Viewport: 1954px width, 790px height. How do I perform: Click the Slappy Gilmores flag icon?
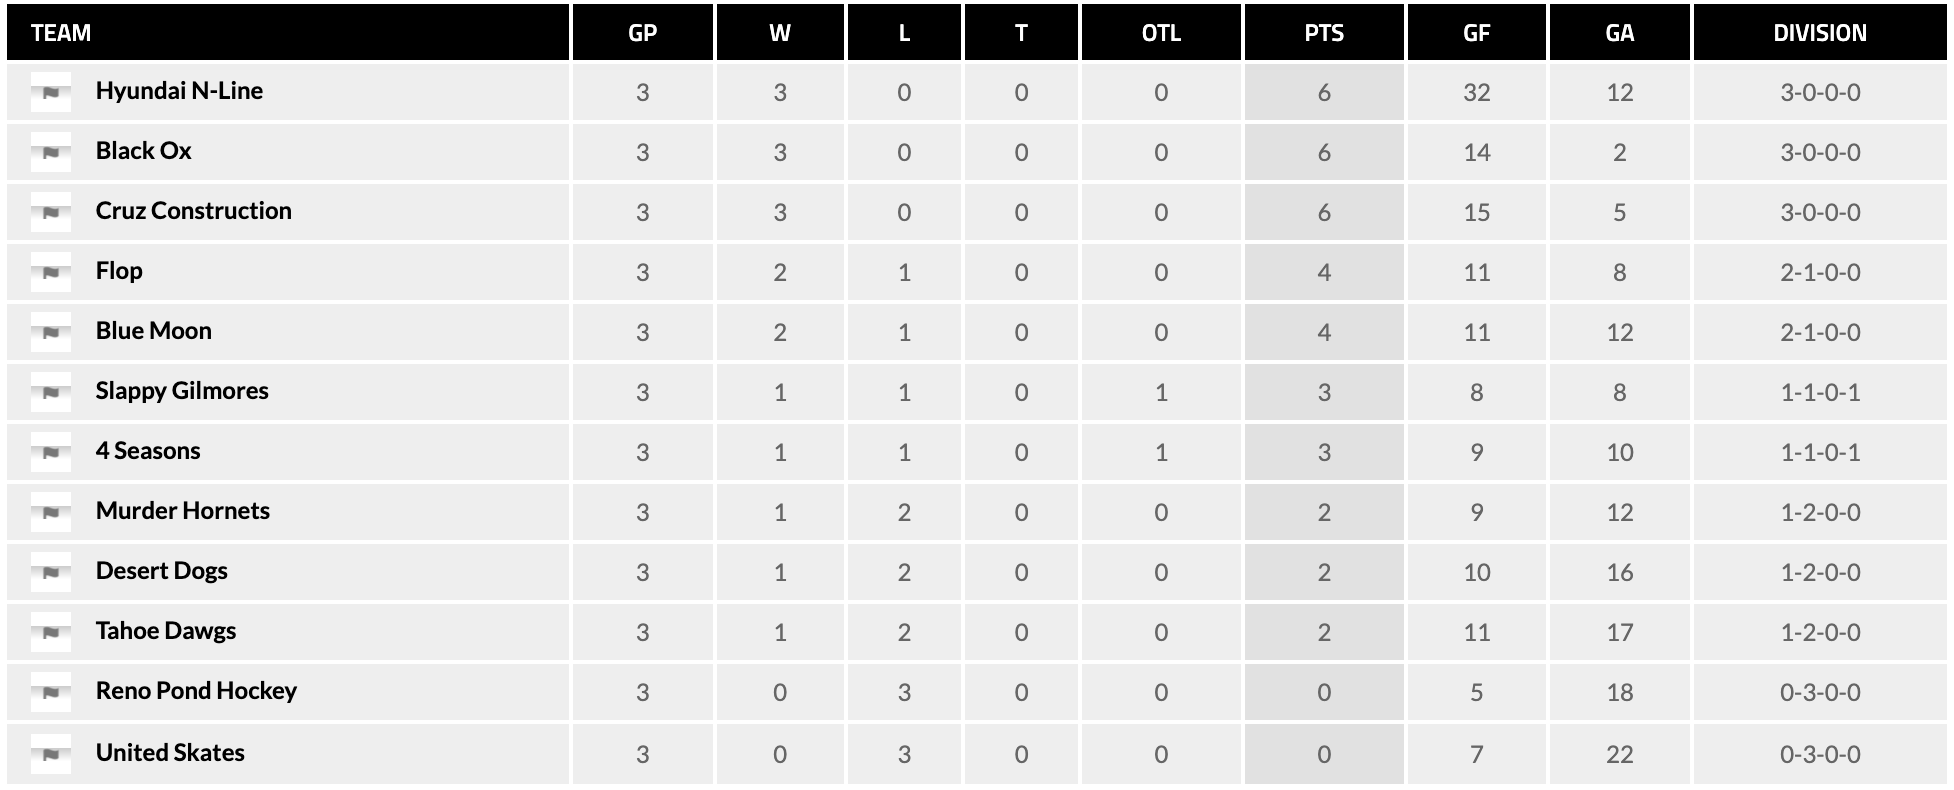tap(51, 392)
